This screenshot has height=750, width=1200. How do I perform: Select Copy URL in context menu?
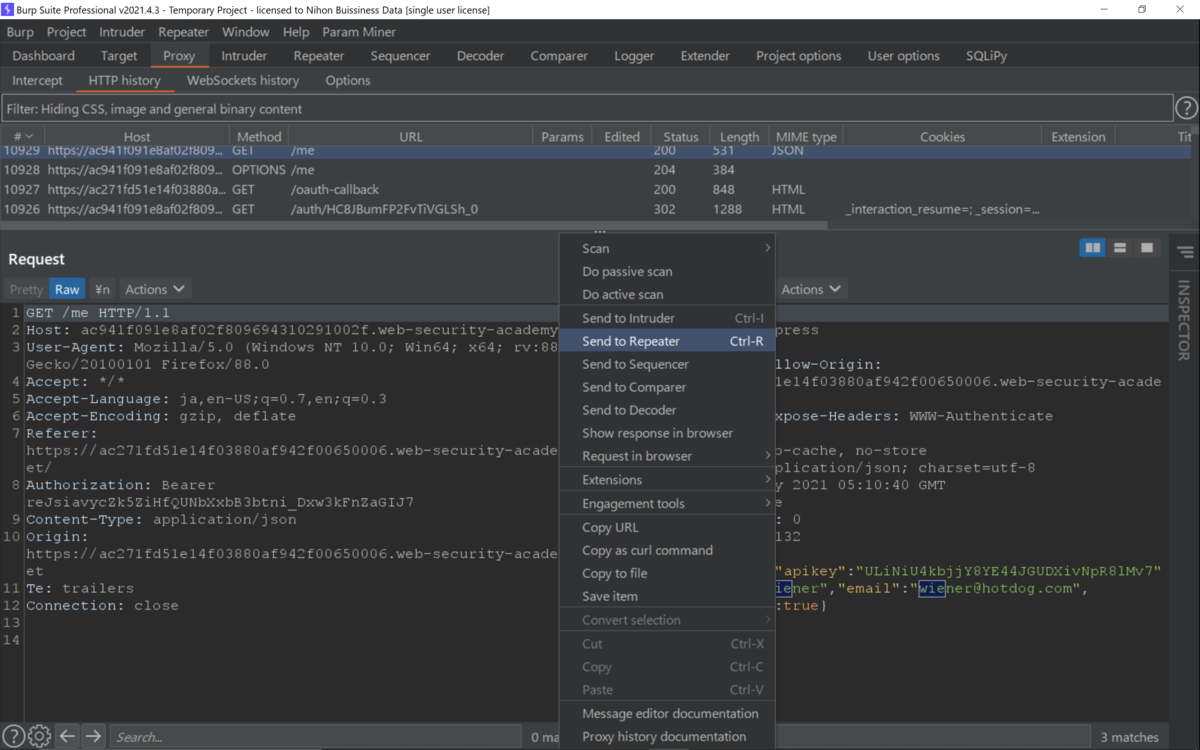[x=667, y=527]
